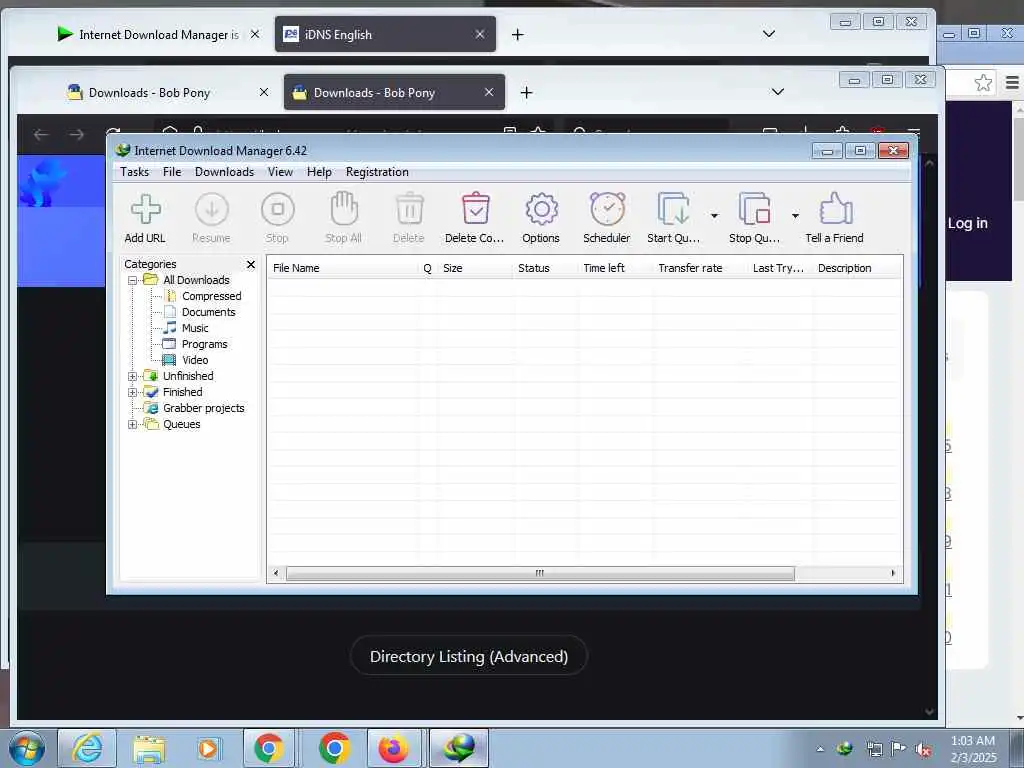Click the horizontal scrollbar thumb in download list

pos(540,573)
